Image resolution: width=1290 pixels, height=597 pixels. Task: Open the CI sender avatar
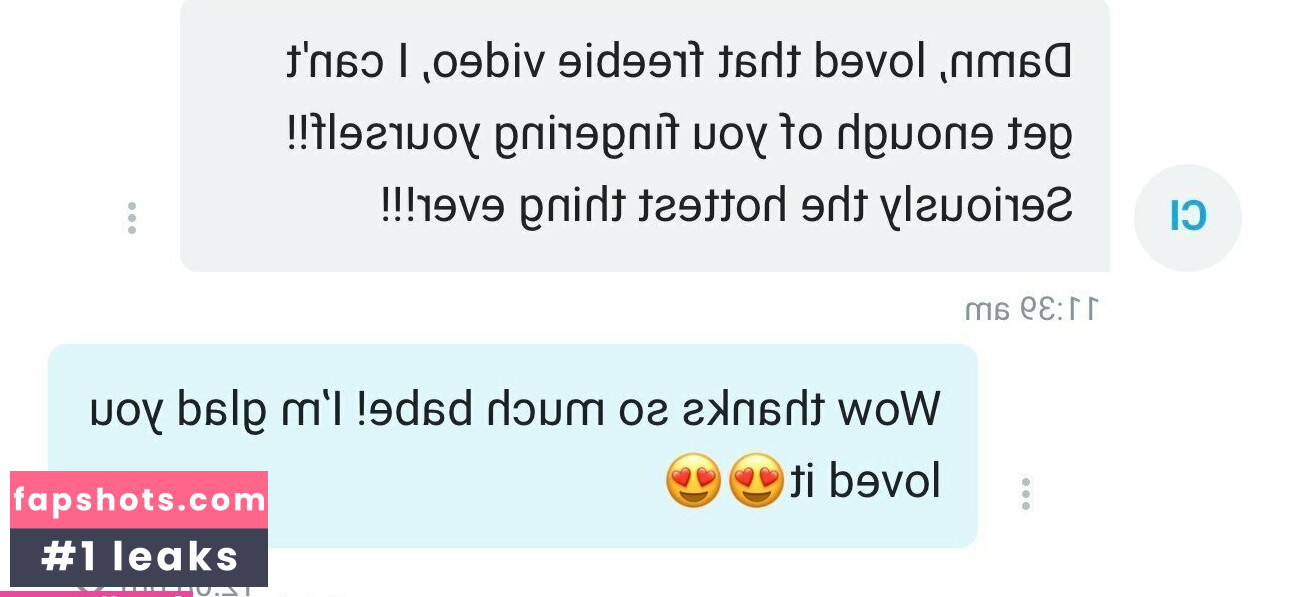(1187, 217)
